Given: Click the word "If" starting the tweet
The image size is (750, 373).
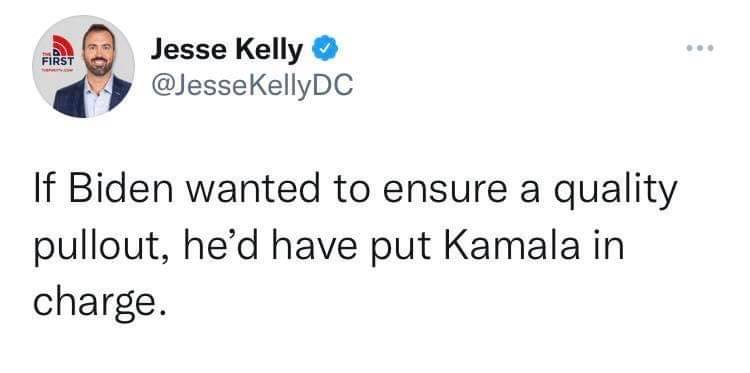Looking at the screenshot, I should click(x=44, y=188).
